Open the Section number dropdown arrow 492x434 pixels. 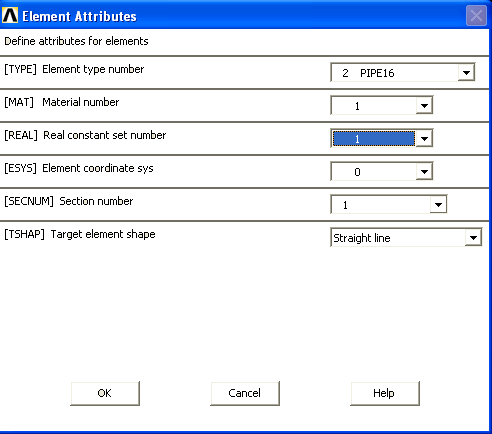(x=438, y=205)
